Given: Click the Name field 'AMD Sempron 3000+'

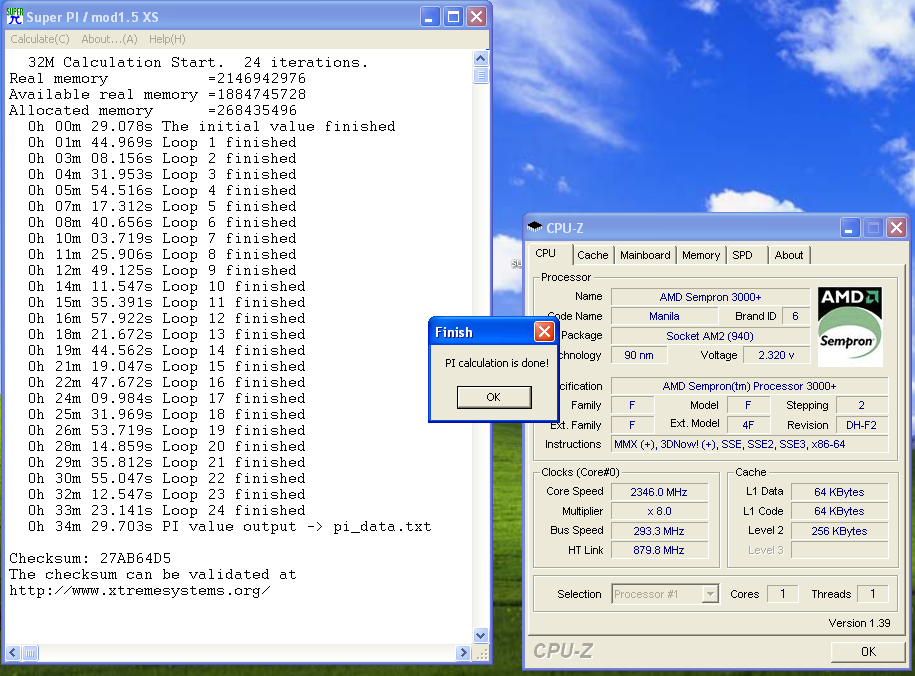Looking at the screenshot, I should (710, 297).
